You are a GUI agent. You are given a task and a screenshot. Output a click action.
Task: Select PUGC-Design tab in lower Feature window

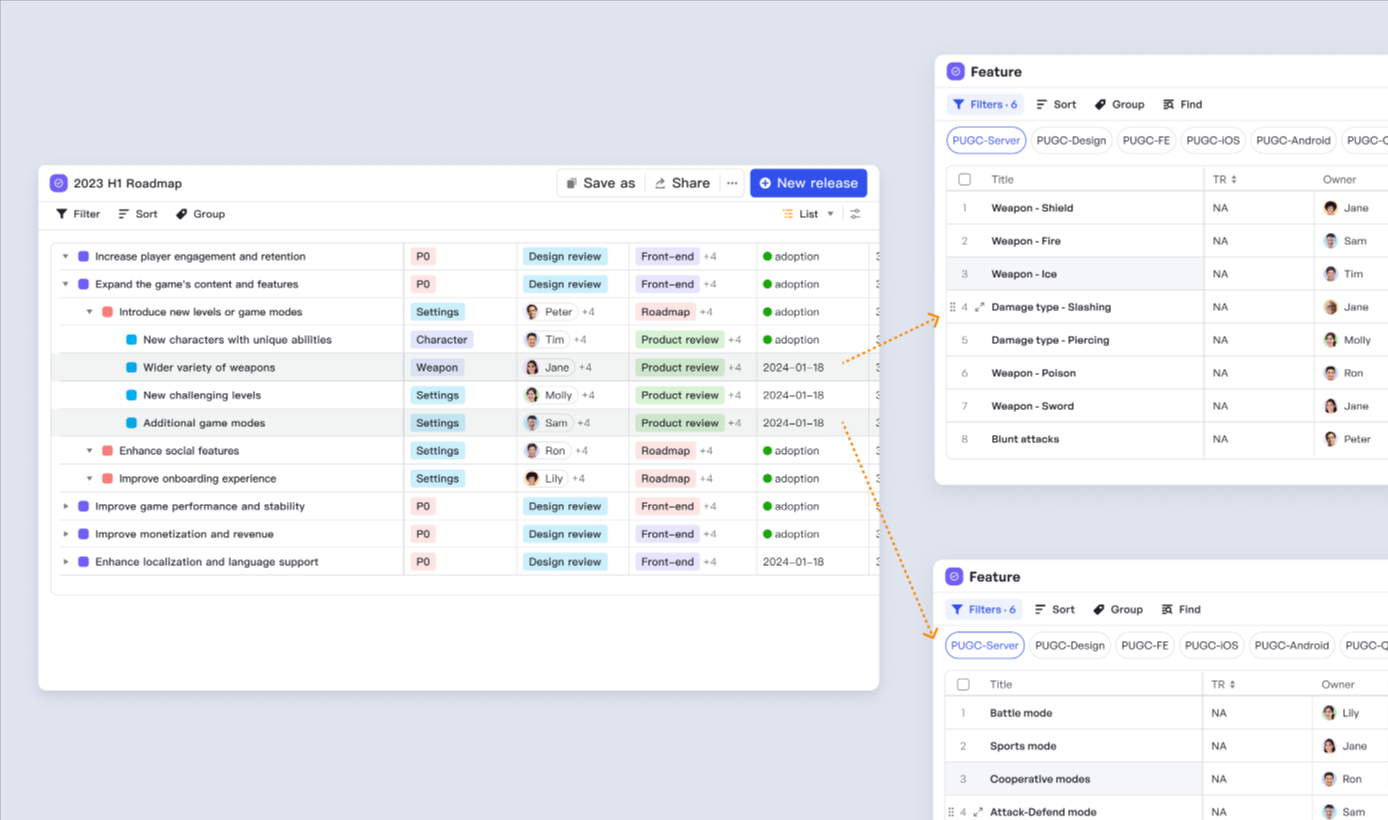click(1070, 646)
